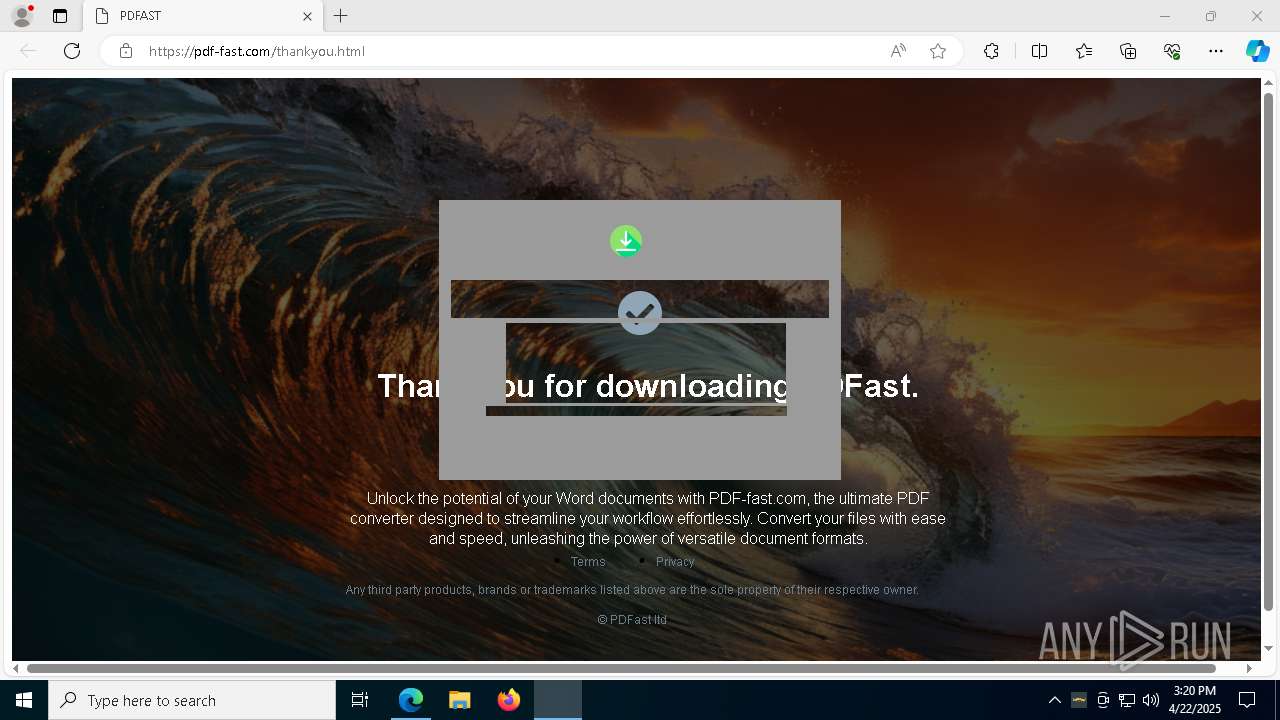1280x720 pixels.
Task: Click the © PDFast ltd text
Action: click(632, 620)
